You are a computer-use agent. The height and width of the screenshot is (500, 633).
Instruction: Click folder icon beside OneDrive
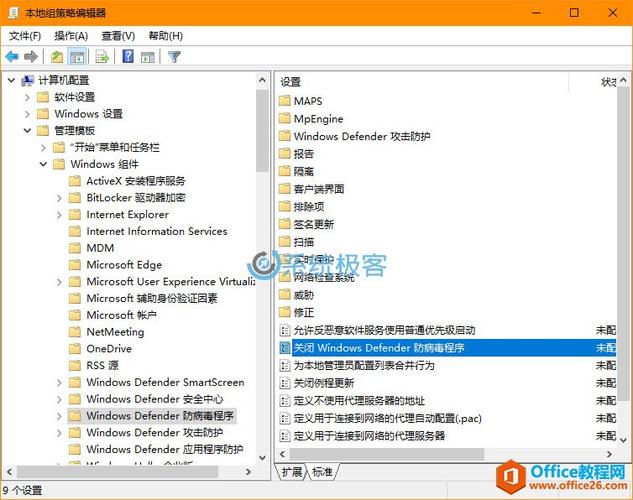[x=75, y=349]
